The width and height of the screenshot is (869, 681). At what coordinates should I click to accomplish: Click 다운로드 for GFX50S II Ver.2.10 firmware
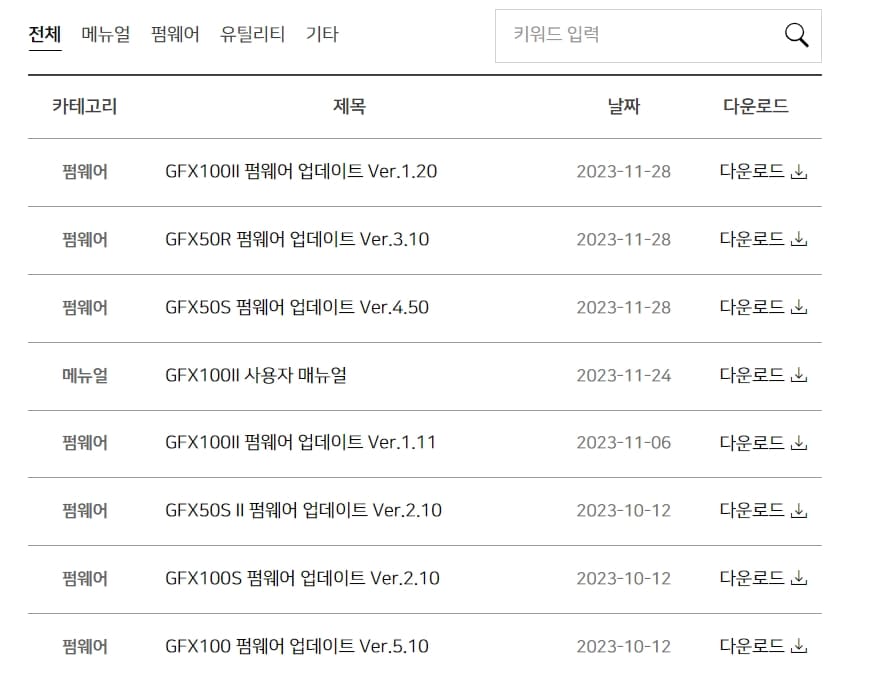coord(753,510)
